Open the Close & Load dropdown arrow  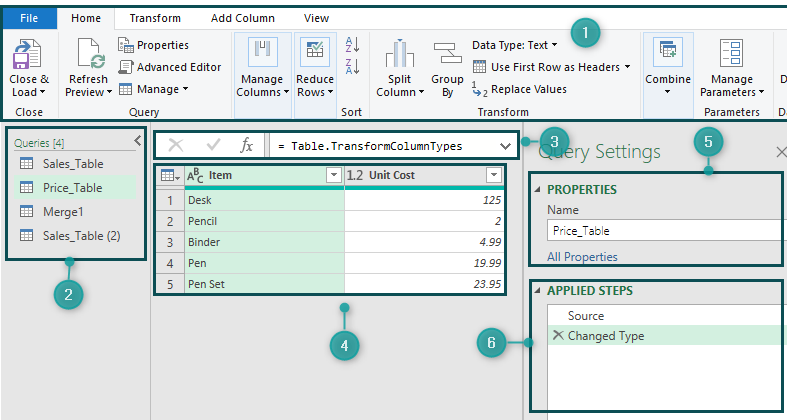pos(42,92)
